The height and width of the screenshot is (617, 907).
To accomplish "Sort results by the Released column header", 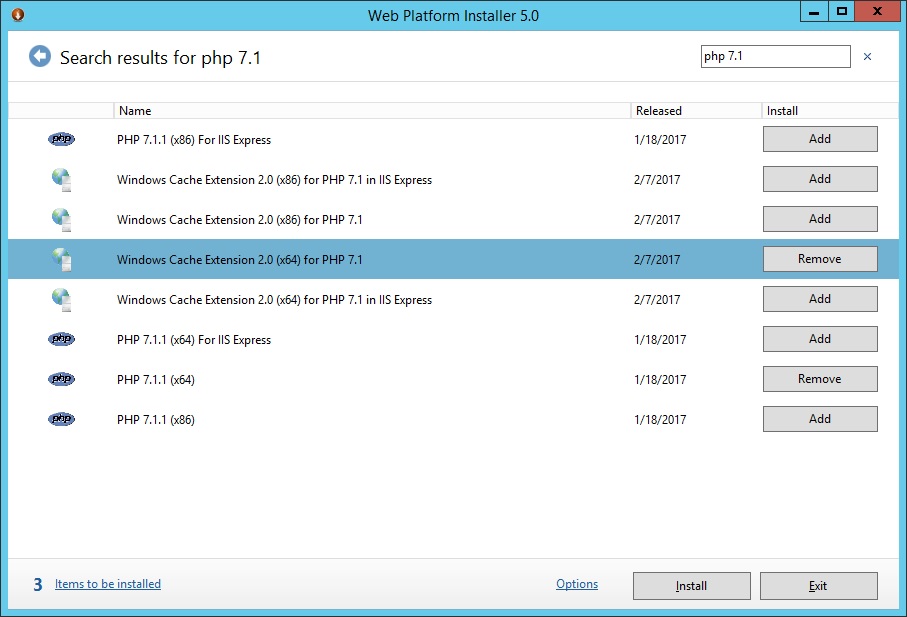I will [696, 110].
